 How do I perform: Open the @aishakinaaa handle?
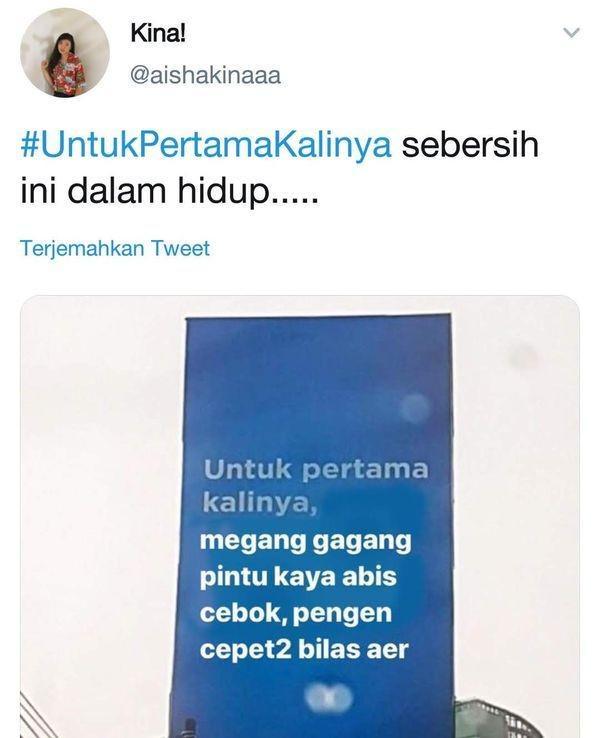point(205,75)
